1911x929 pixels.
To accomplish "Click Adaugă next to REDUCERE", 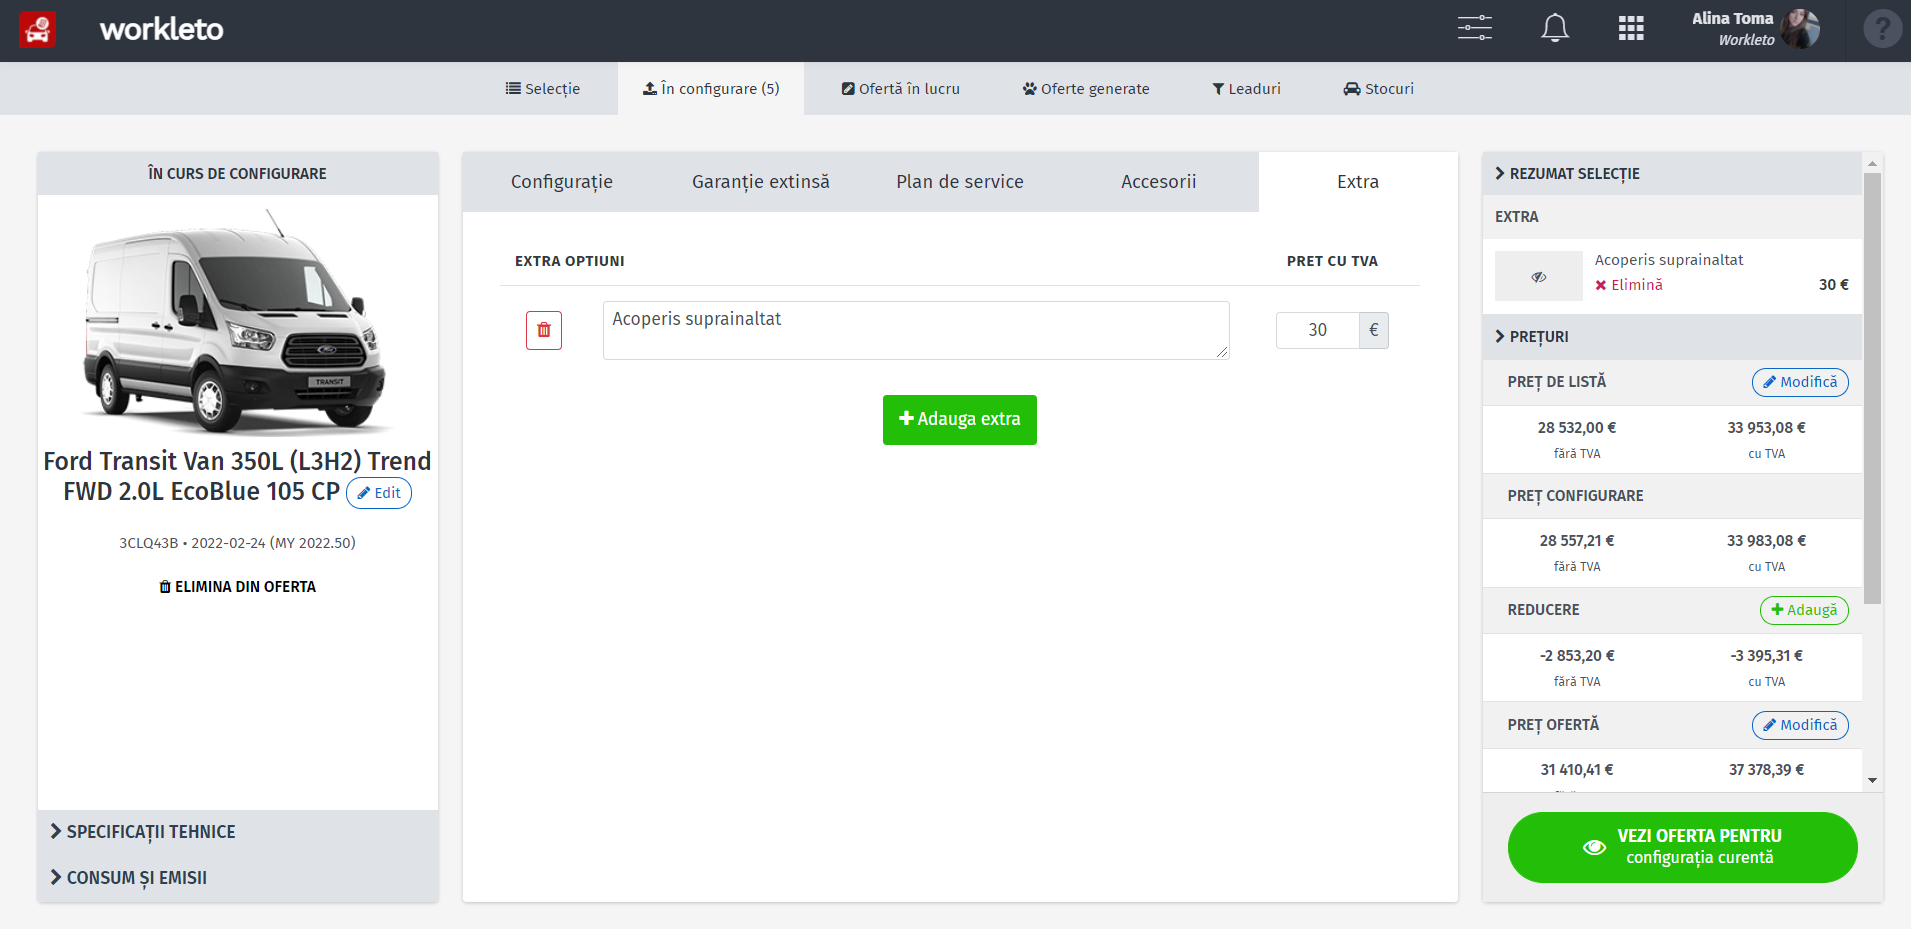I will (x=1804, y=610).
